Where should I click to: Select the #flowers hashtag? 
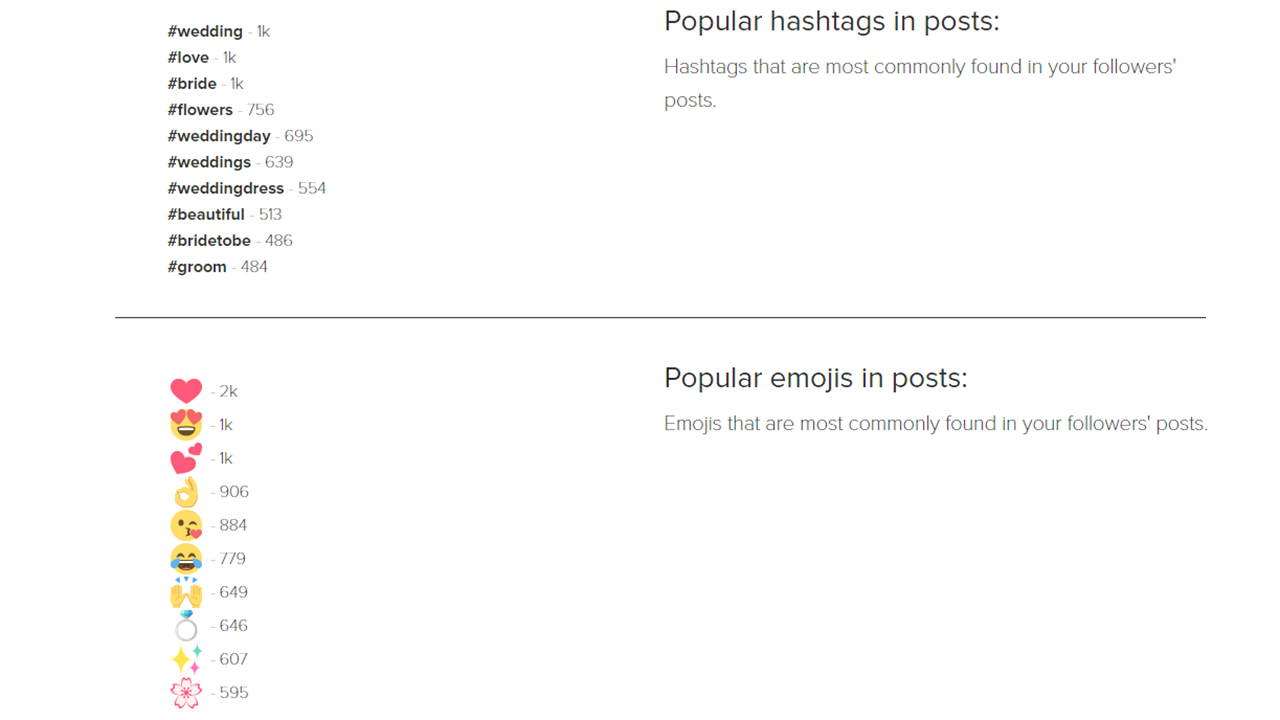(200, 110)
